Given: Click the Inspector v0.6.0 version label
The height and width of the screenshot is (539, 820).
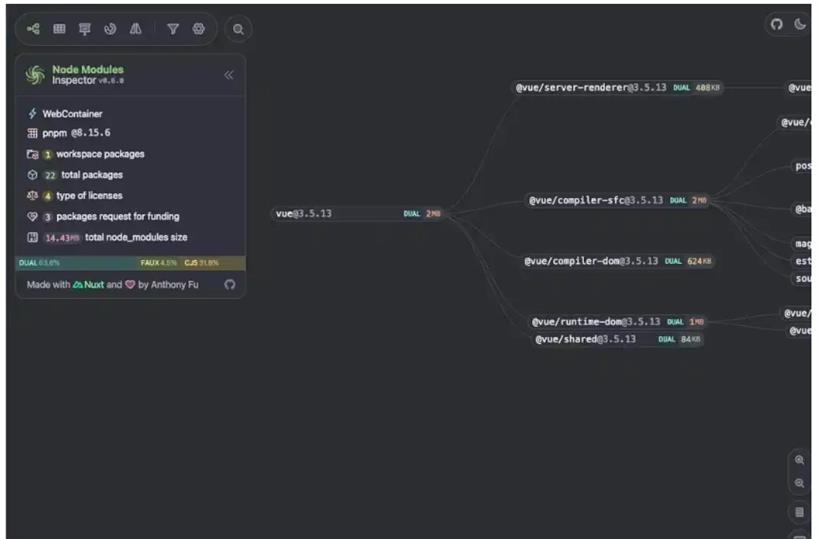Looking at the screenshot, I should 87,81.
